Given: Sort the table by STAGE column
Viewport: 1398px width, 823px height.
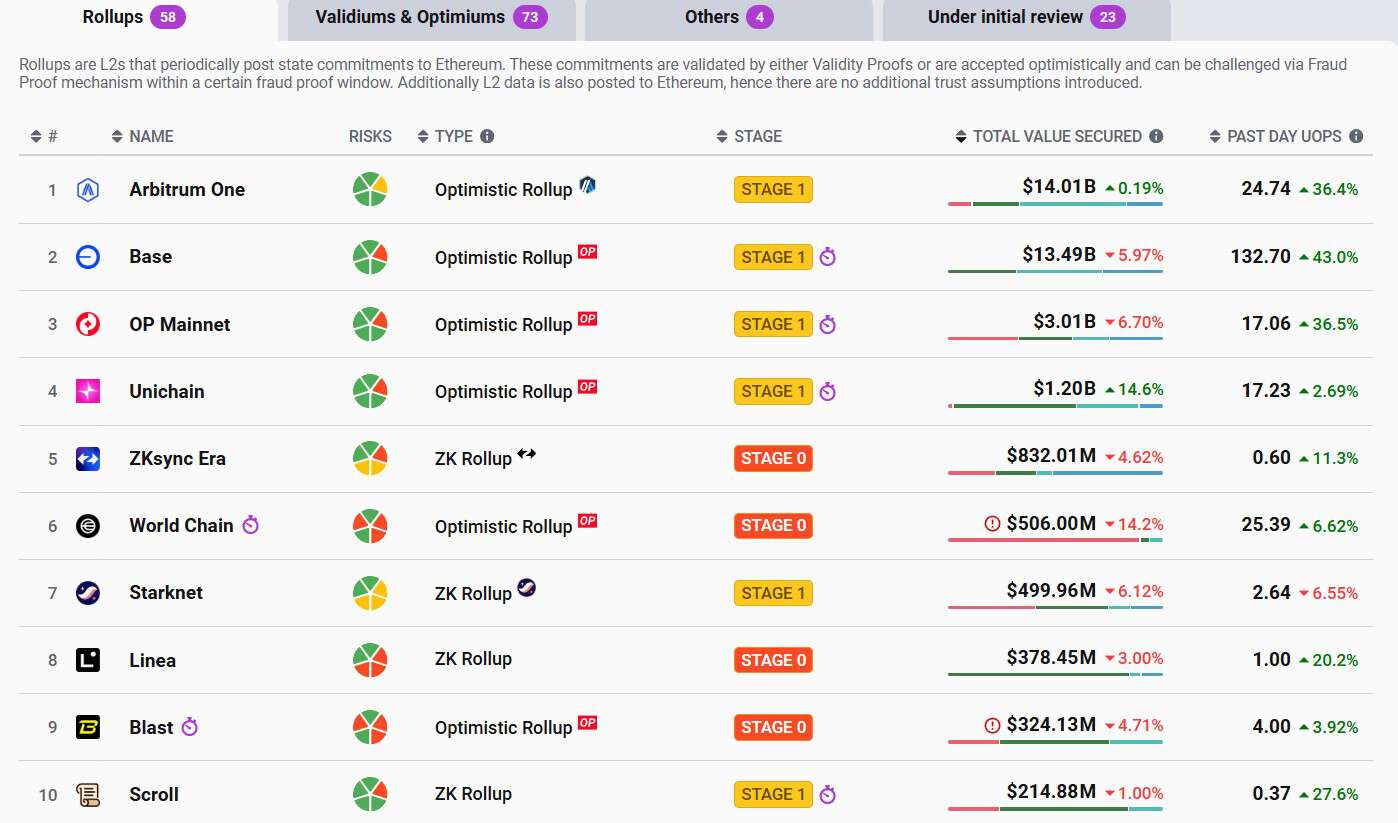Looking at the screenshot, I should click(749, 136).
